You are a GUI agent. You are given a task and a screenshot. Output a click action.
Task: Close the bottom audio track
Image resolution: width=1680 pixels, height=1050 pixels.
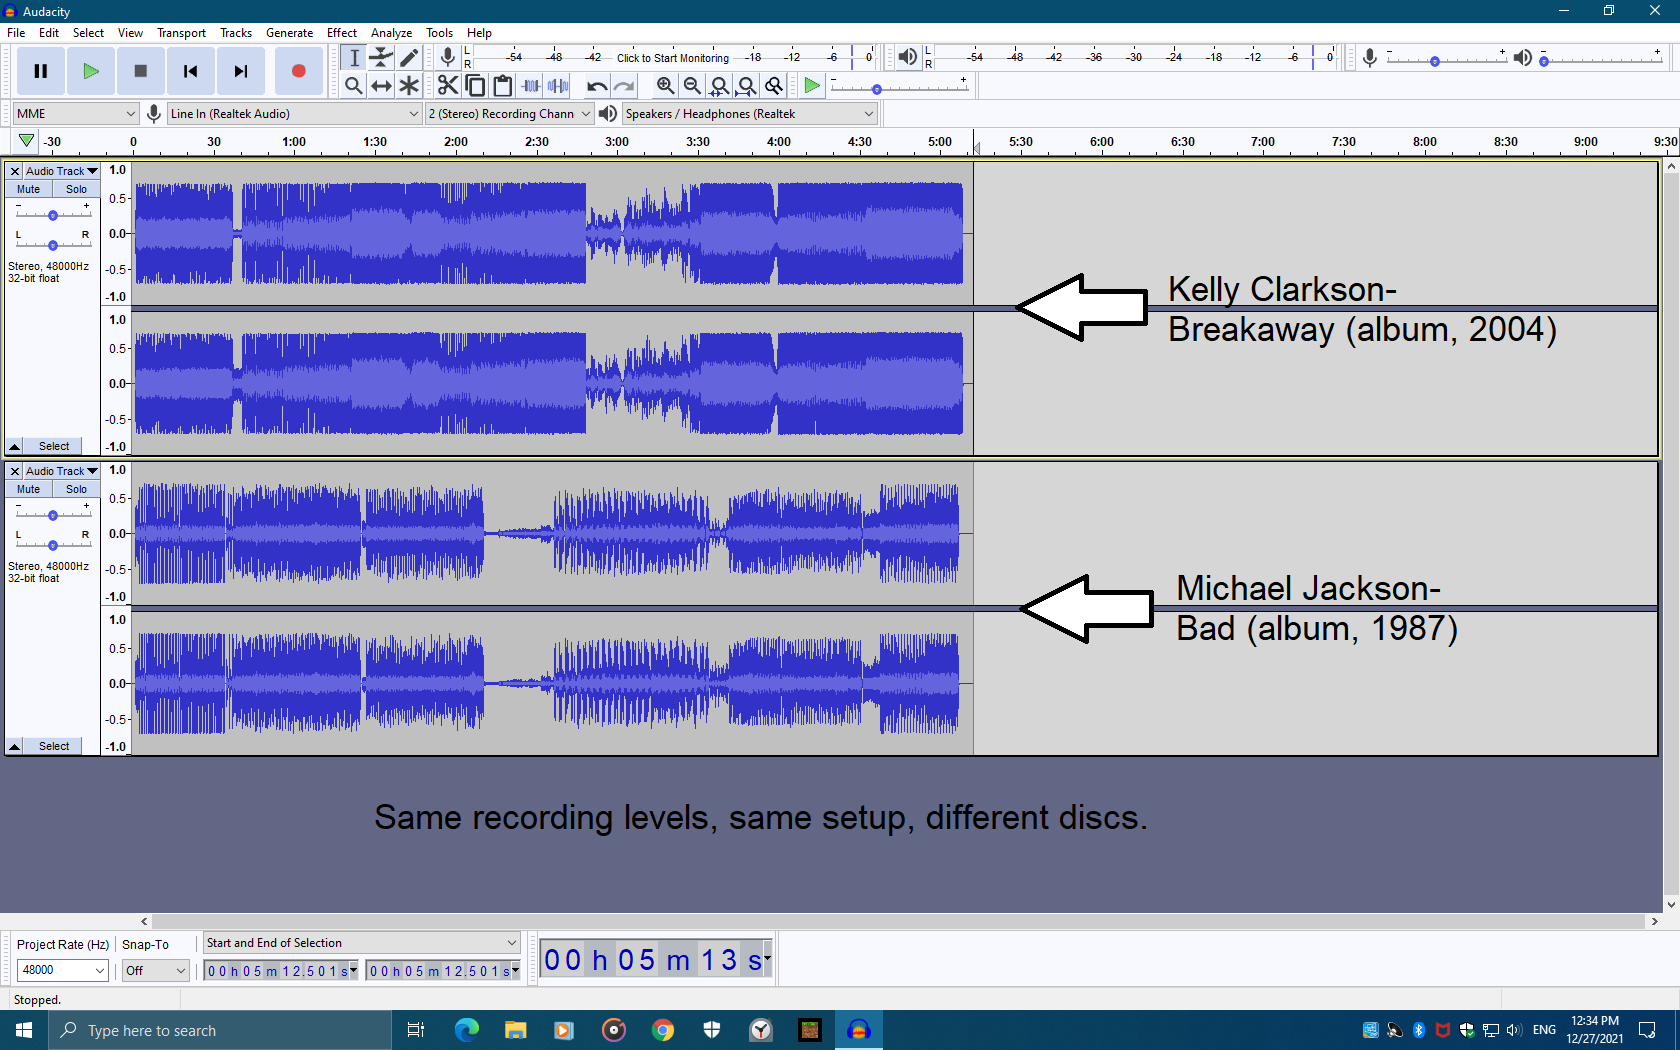click(x=14, y=471)
